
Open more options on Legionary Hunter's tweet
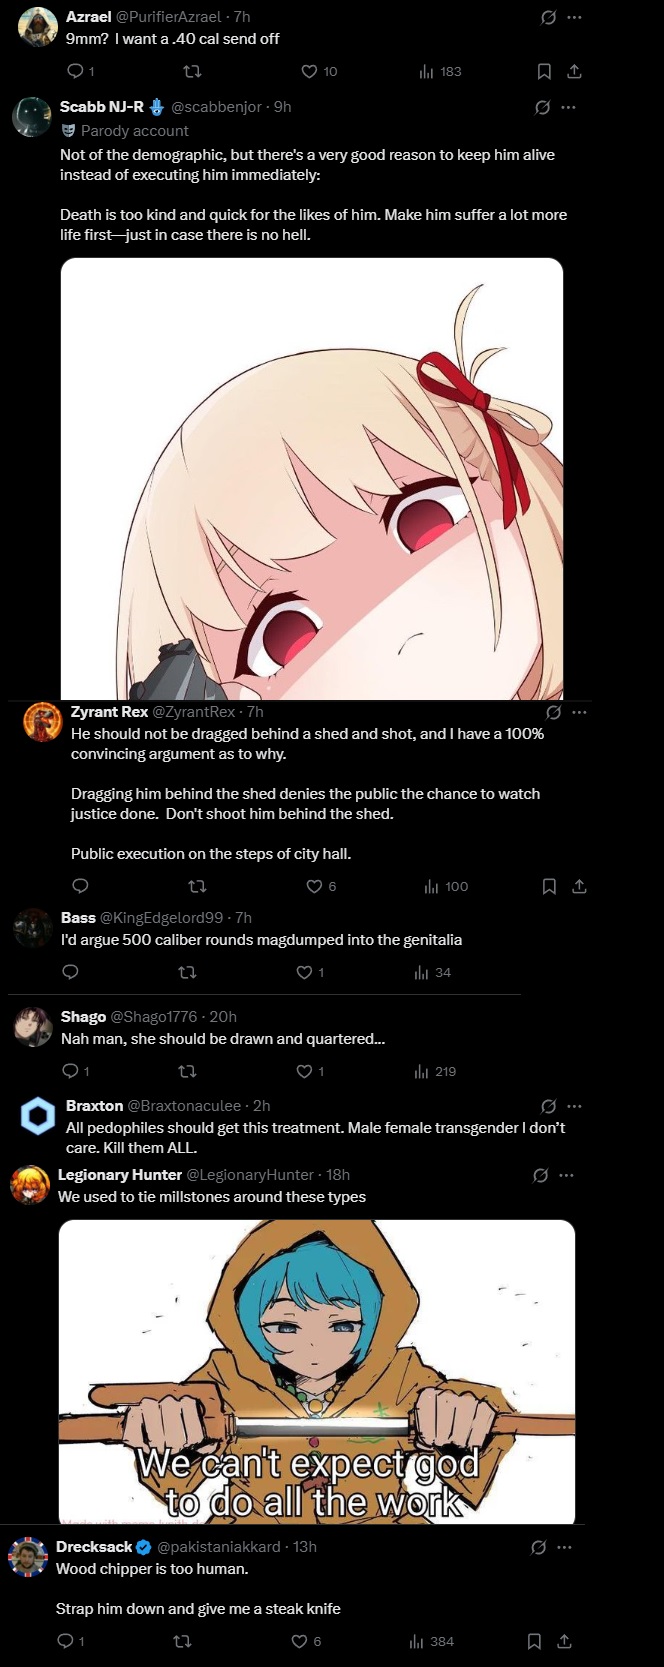tap(567, 1175)
